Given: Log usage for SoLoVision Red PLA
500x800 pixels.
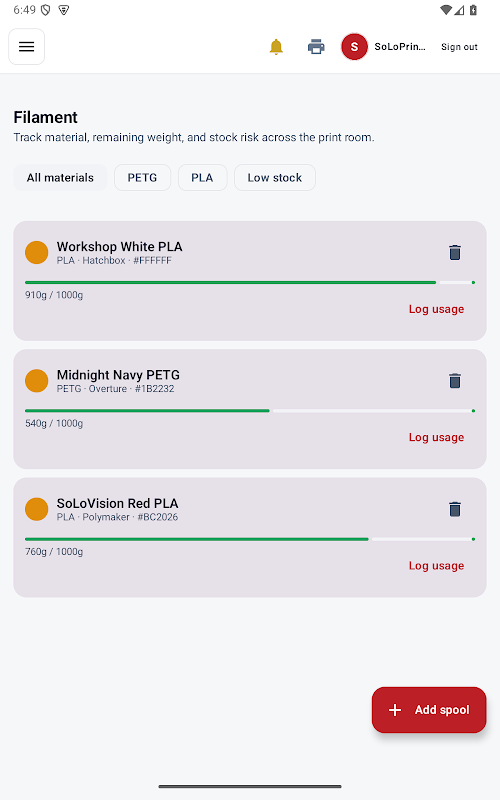Looking at the screenshot, I should (x=436, y=566).
